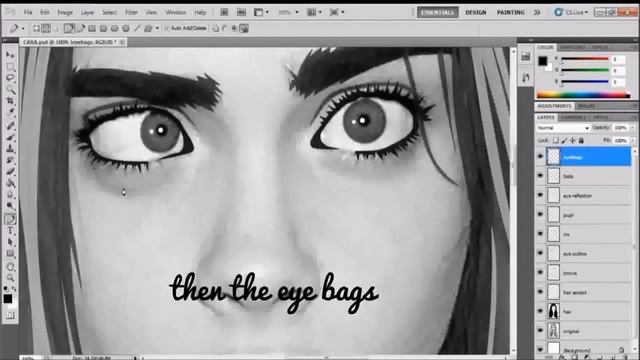This screenshot has width=640, height=360.
Task: Pick Polygon shape in options bar
Action: (x=126, y=28)
